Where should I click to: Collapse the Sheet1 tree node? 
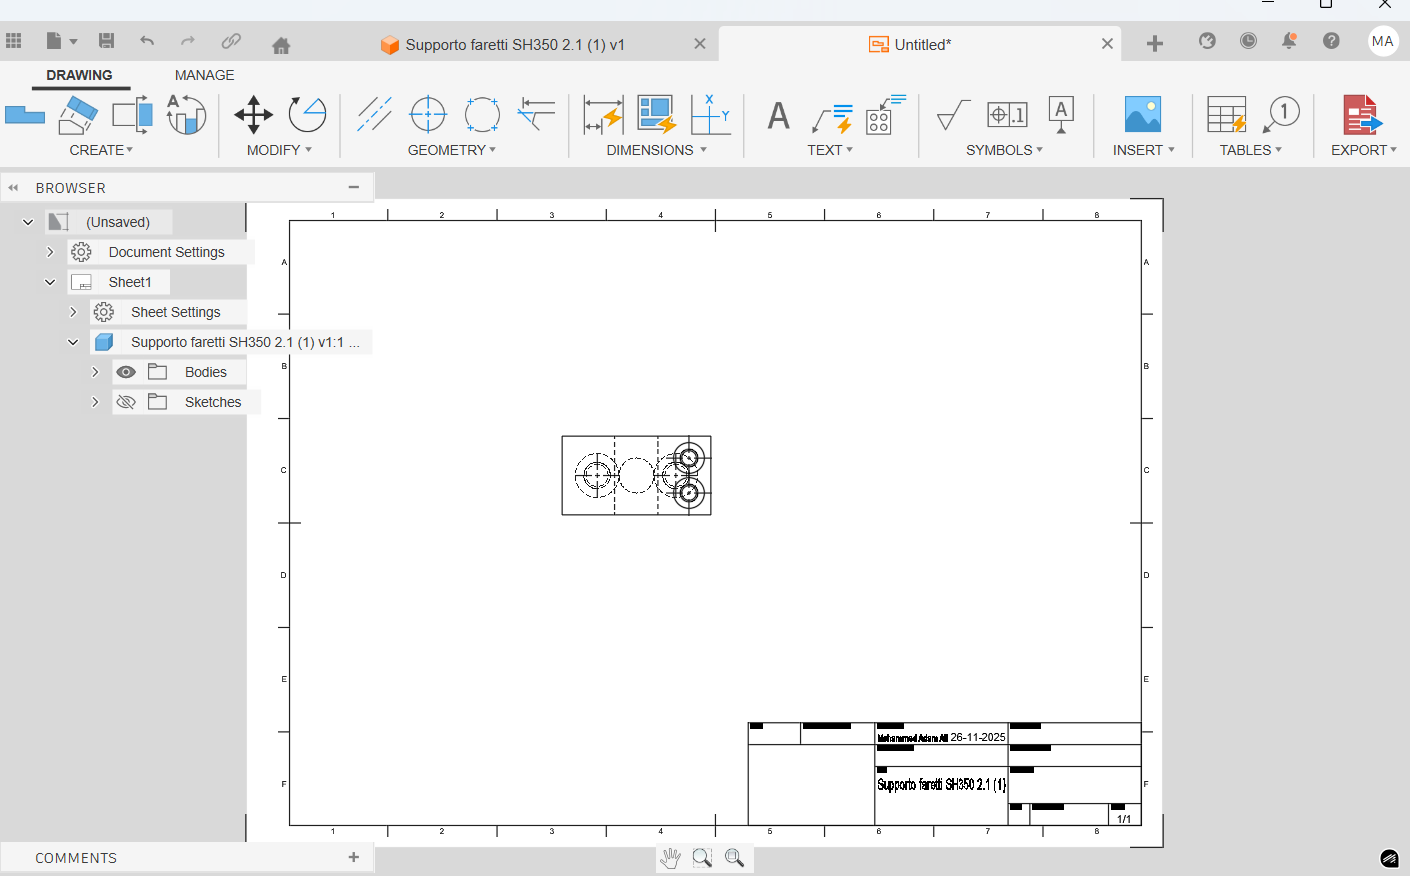click(50, 282)
